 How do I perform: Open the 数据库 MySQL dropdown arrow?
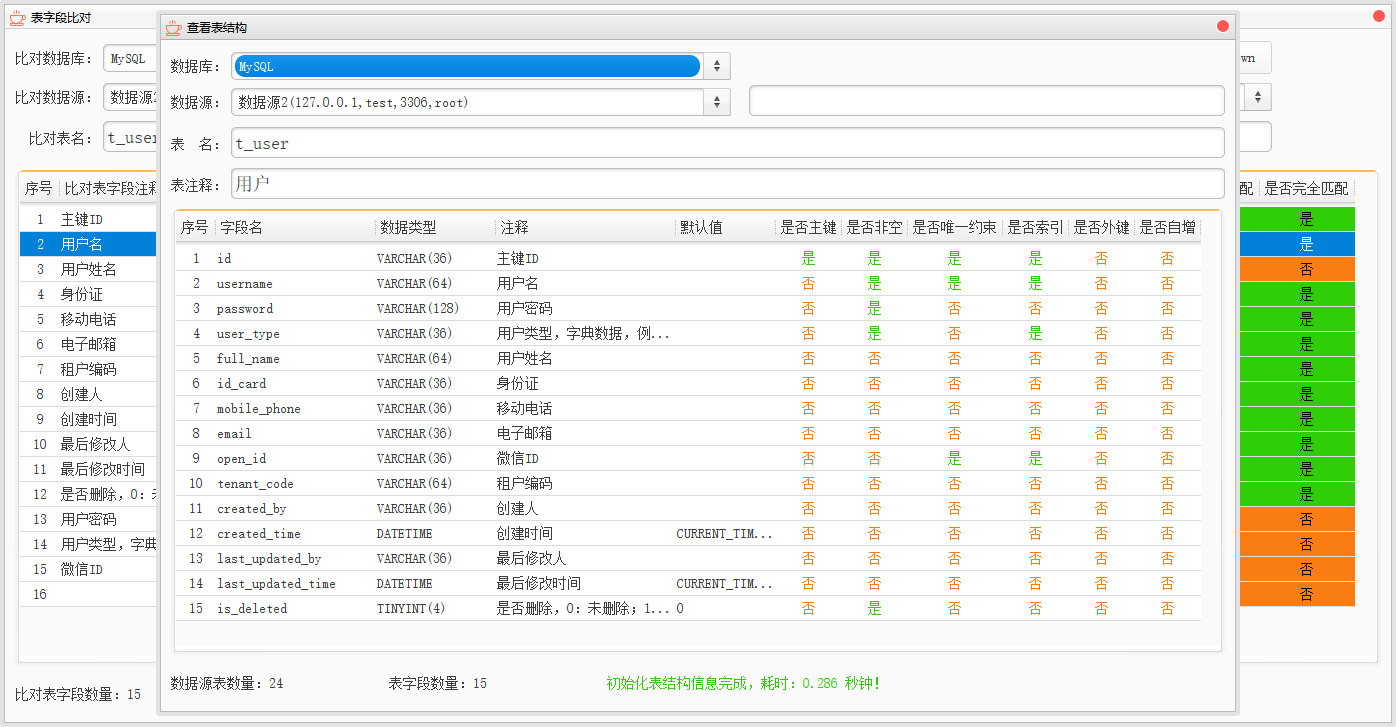716,67
